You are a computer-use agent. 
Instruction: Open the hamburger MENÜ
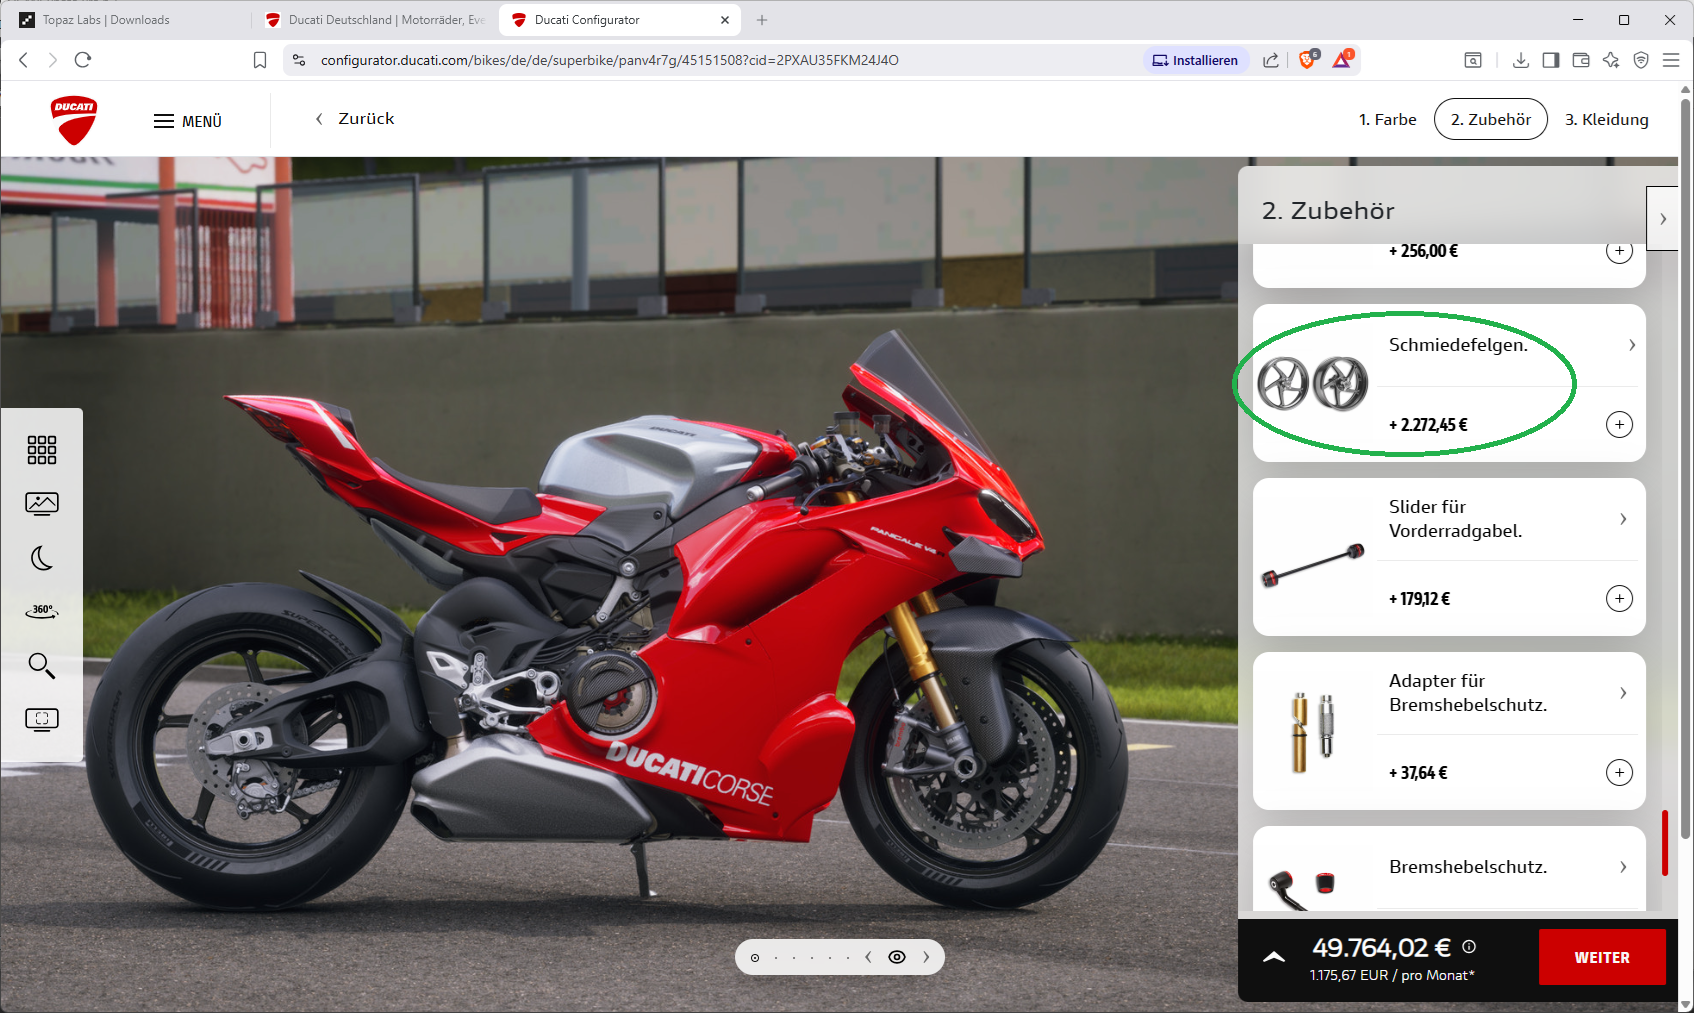click(188, 121)
